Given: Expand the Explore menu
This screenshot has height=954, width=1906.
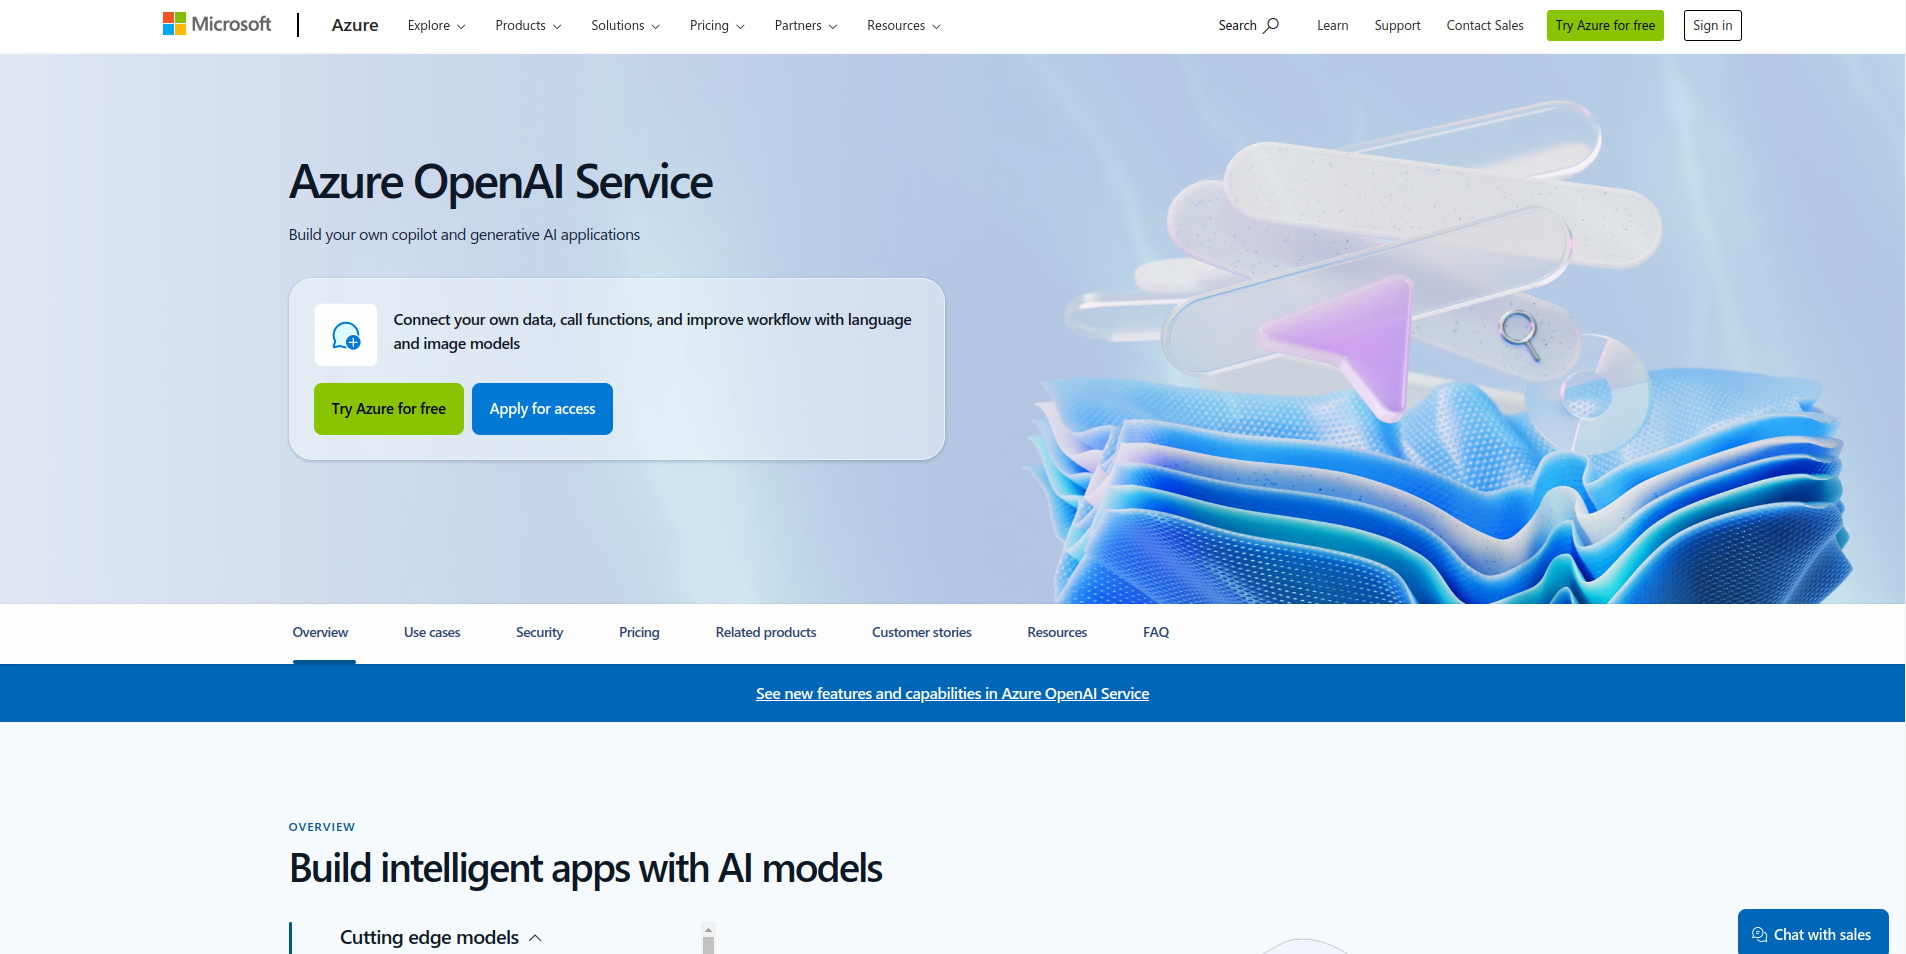Looking at the screenshot, I should pyautogui.click(x=436, y=26).
